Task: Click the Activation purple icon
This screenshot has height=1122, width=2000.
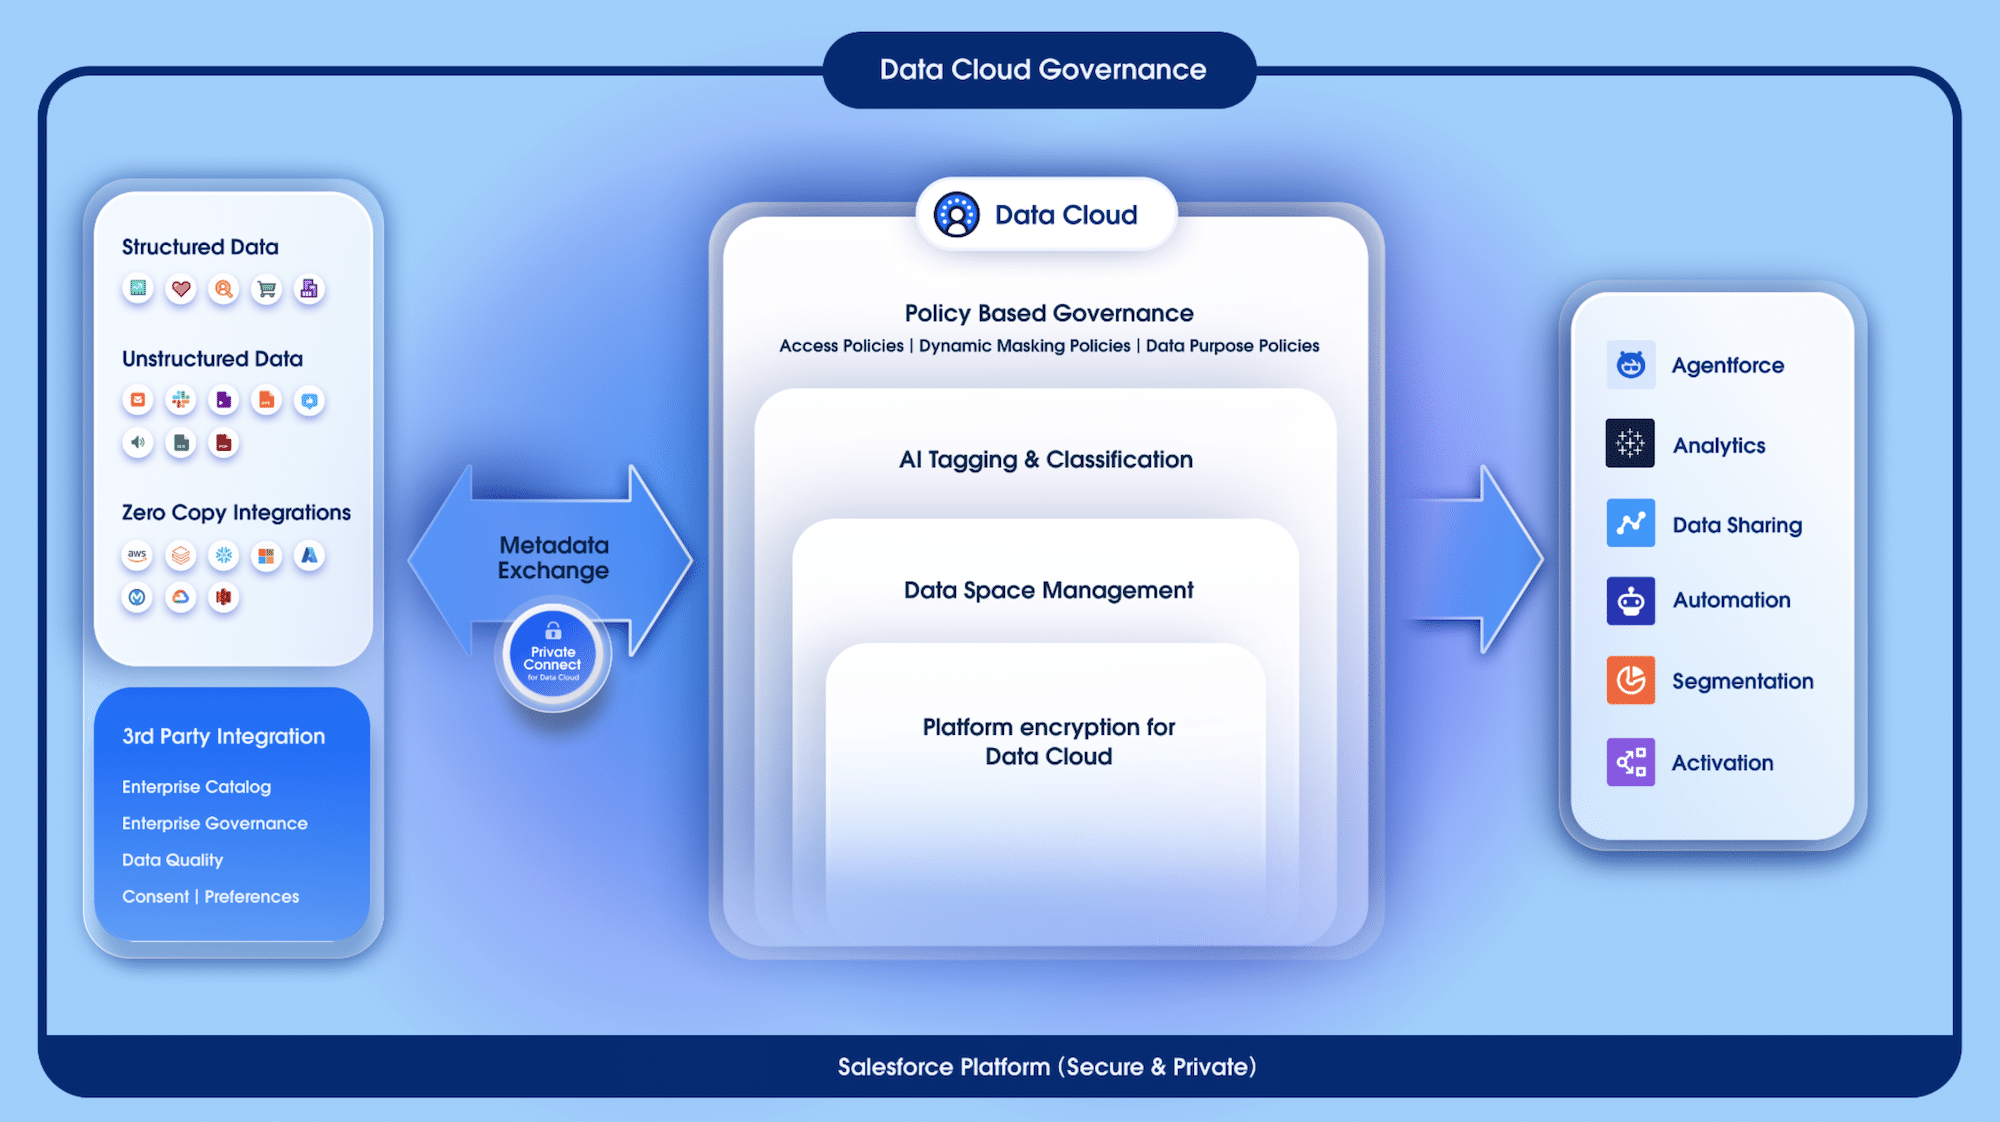Action: pyautogui.click(x=1630, y=762)
